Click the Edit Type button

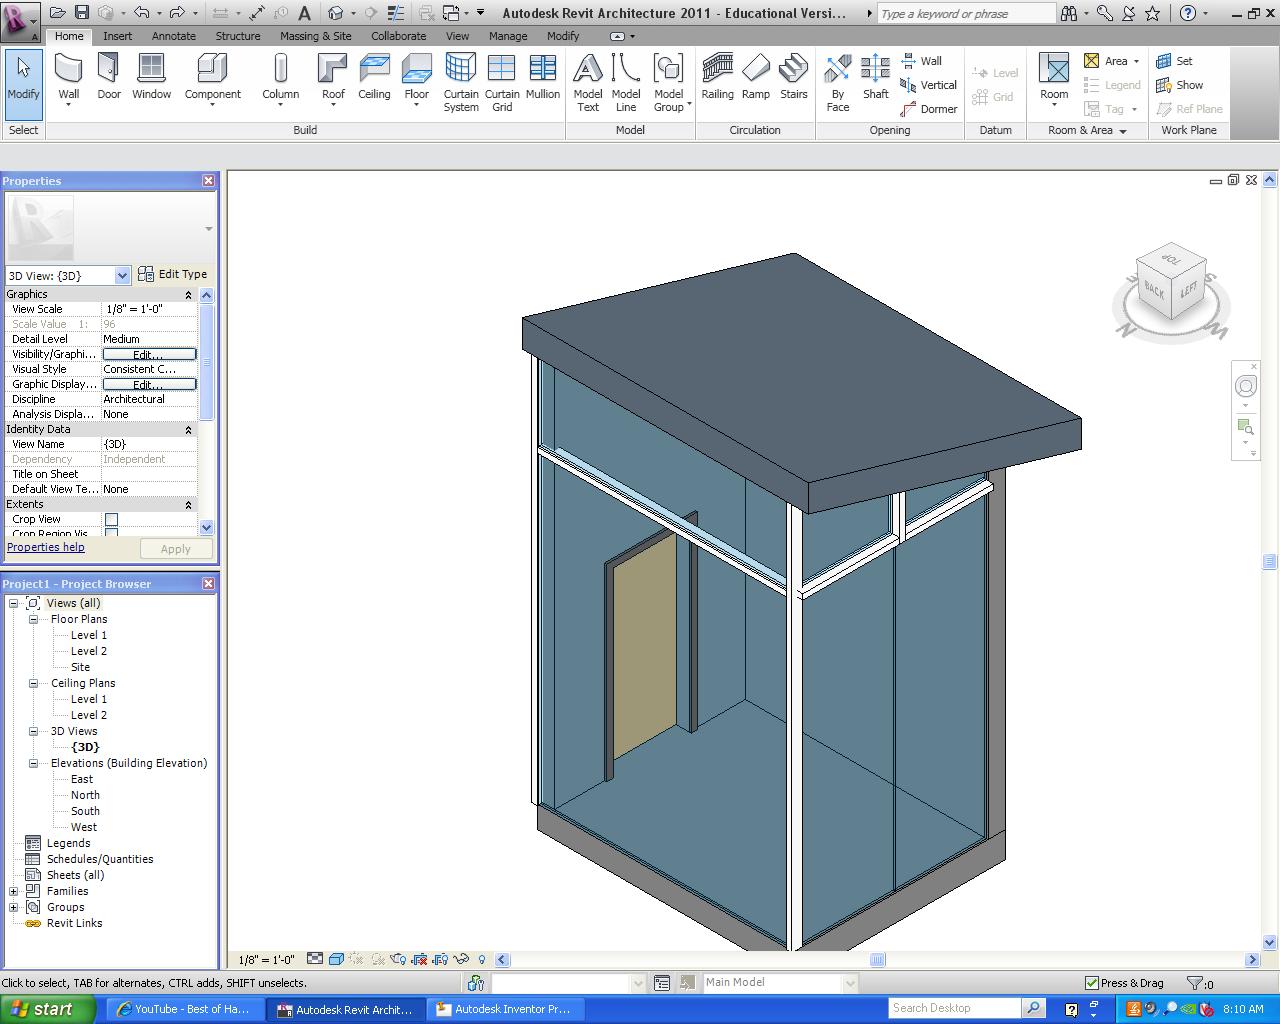[173, 274]
